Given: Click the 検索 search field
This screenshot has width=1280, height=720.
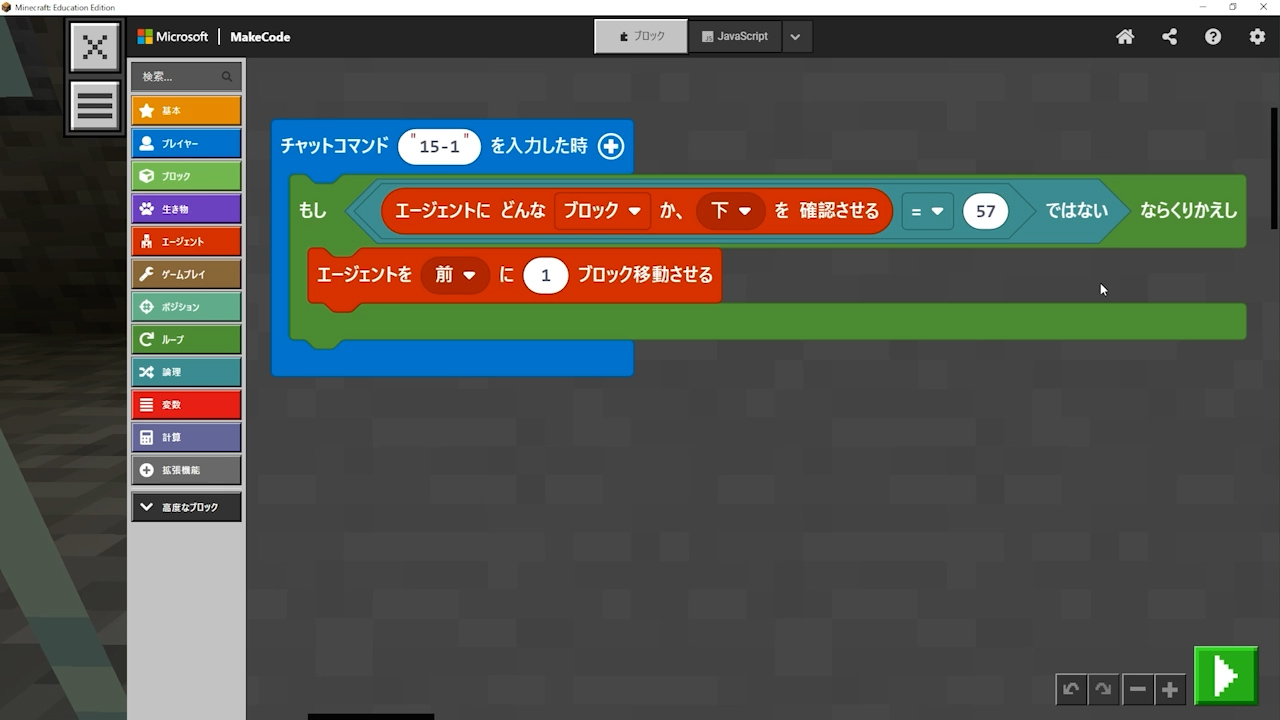Looking at the screenshot, I should [x=178, y=76].
